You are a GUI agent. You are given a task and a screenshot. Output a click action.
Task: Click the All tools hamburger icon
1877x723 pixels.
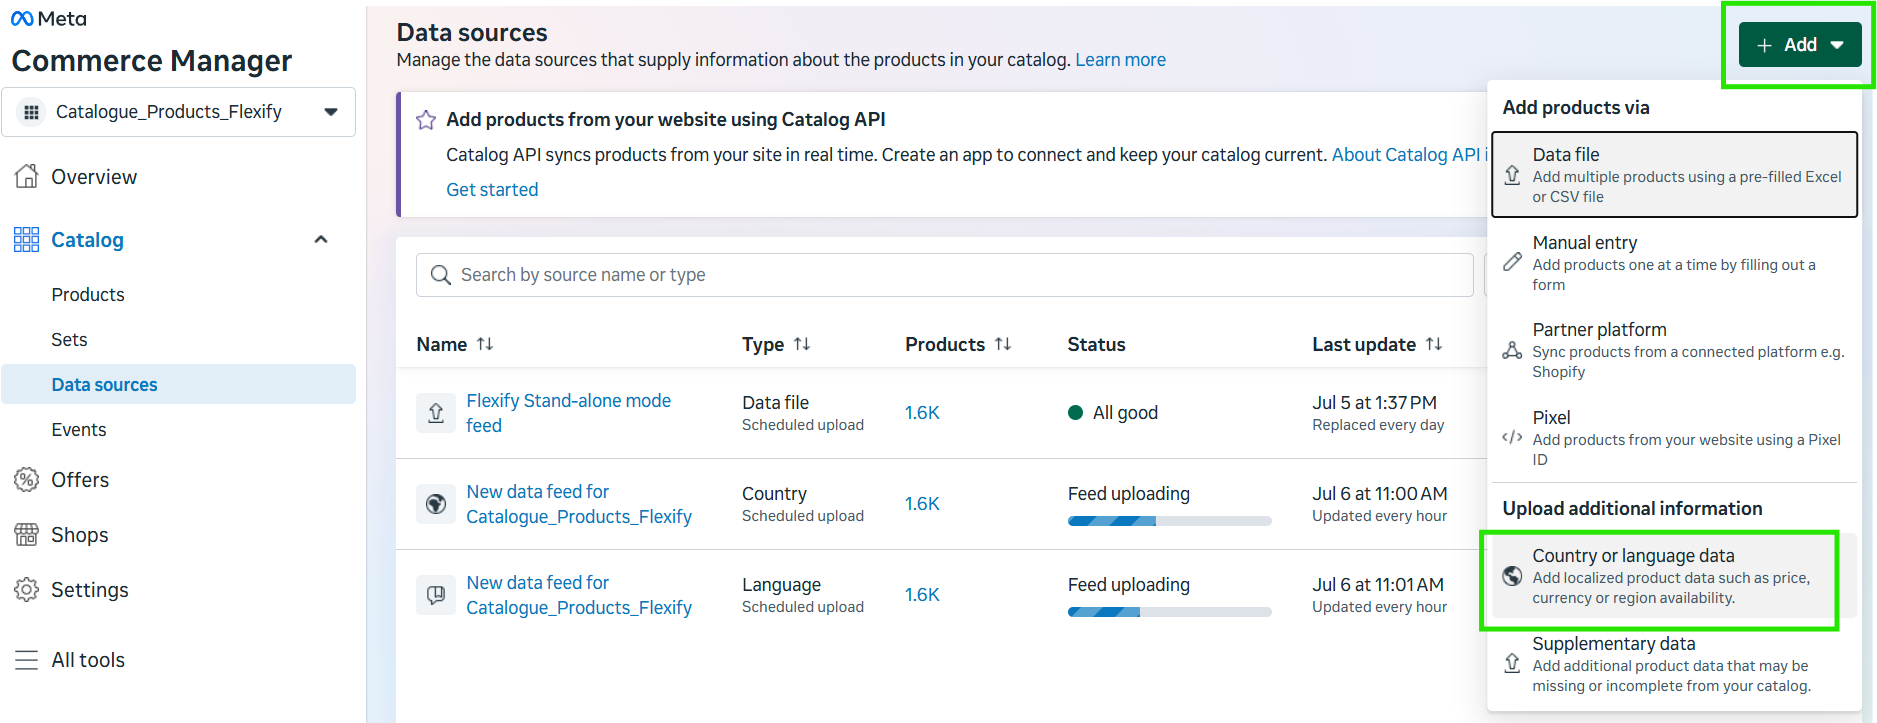click(x=26, y=660)
